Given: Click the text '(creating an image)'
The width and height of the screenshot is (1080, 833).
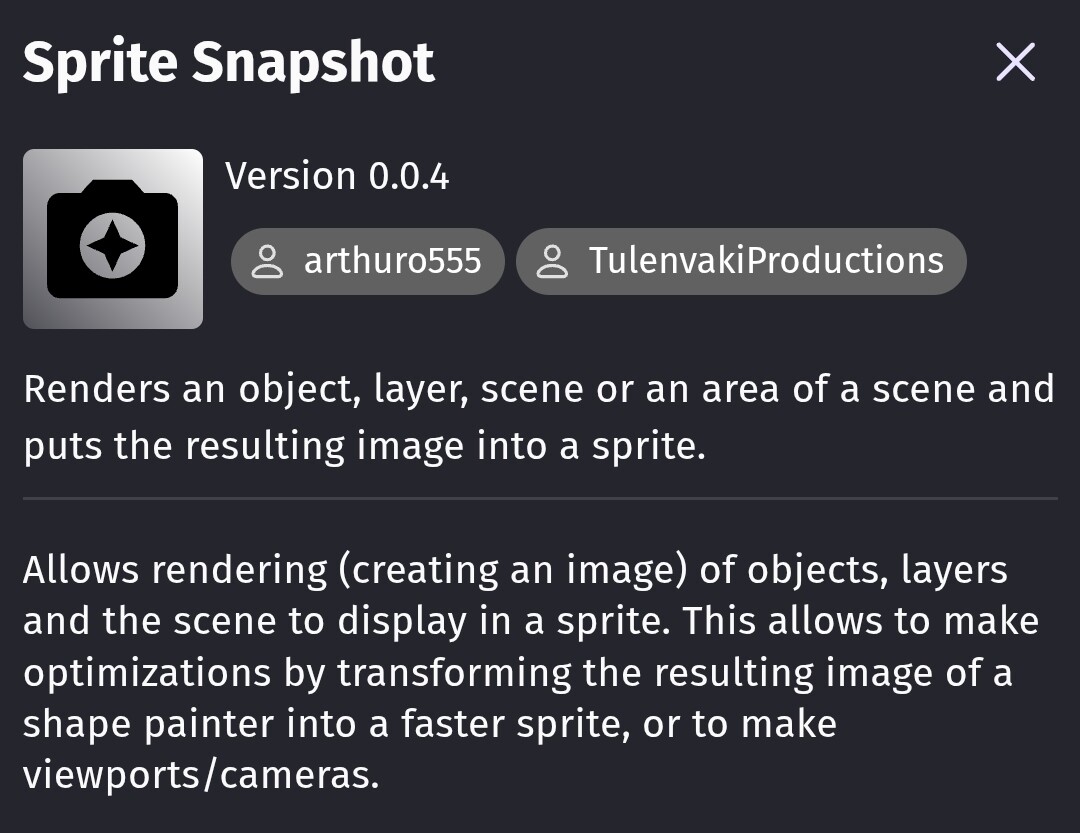Looking at the screenshot, I should coord(513,570).
